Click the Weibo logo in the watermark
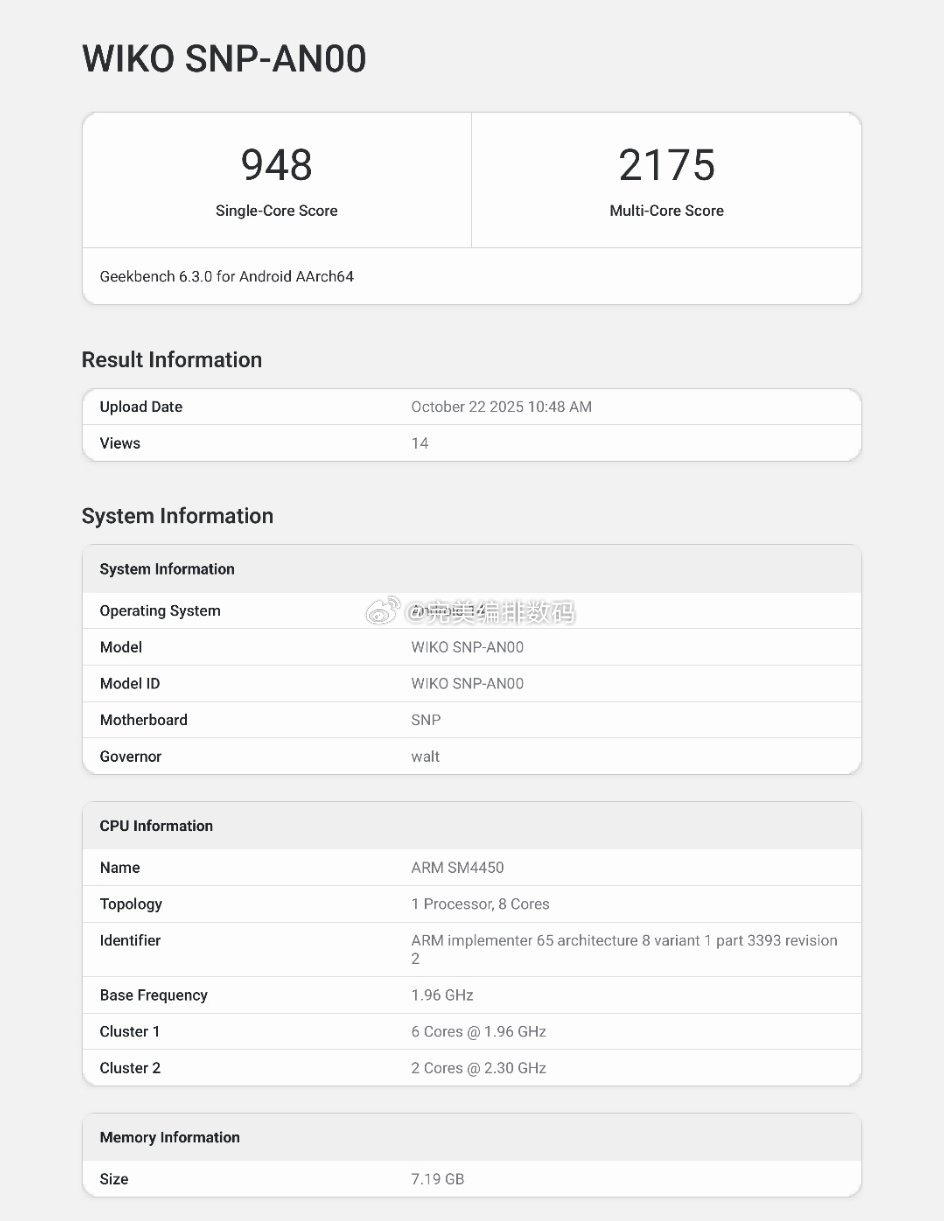The width and height of the screenshot is (944, 1221). tap(382, 612)
